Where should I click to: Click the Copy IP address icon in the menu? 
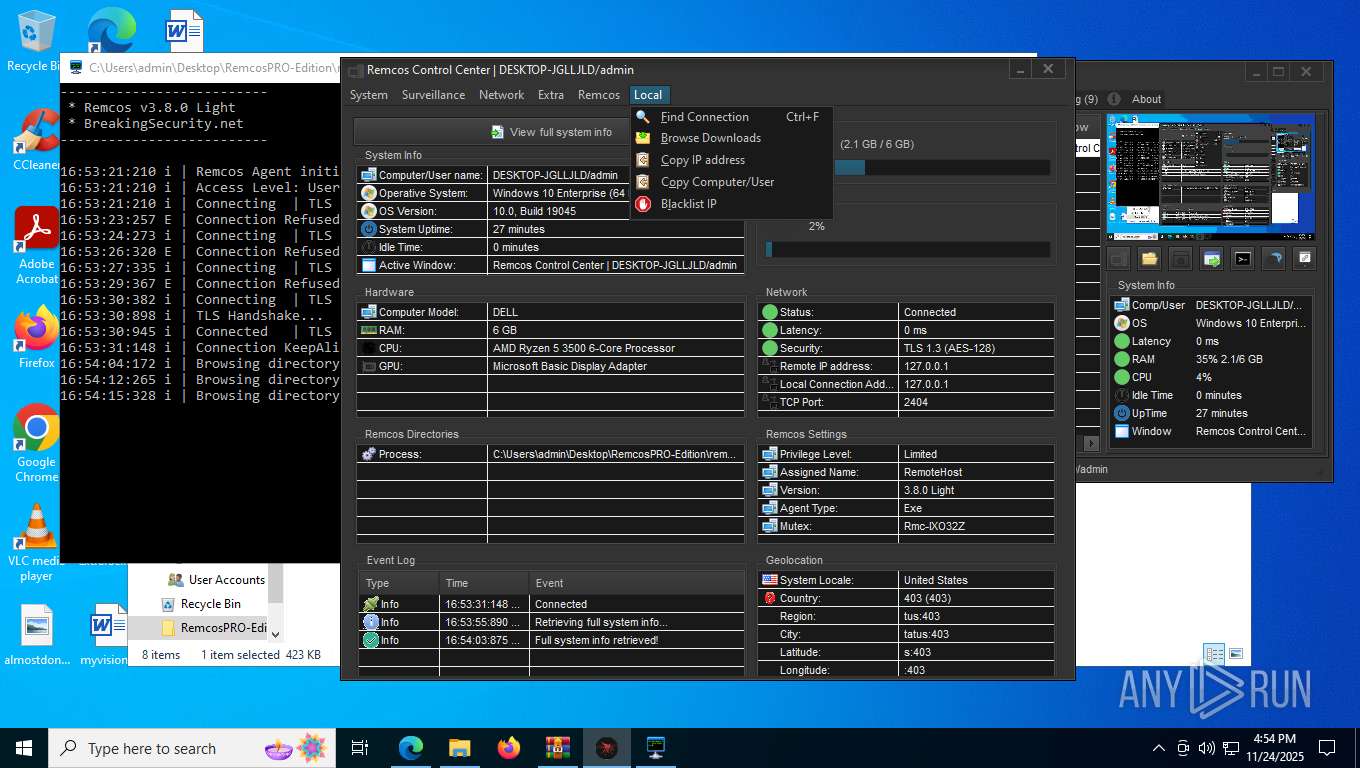643,160
